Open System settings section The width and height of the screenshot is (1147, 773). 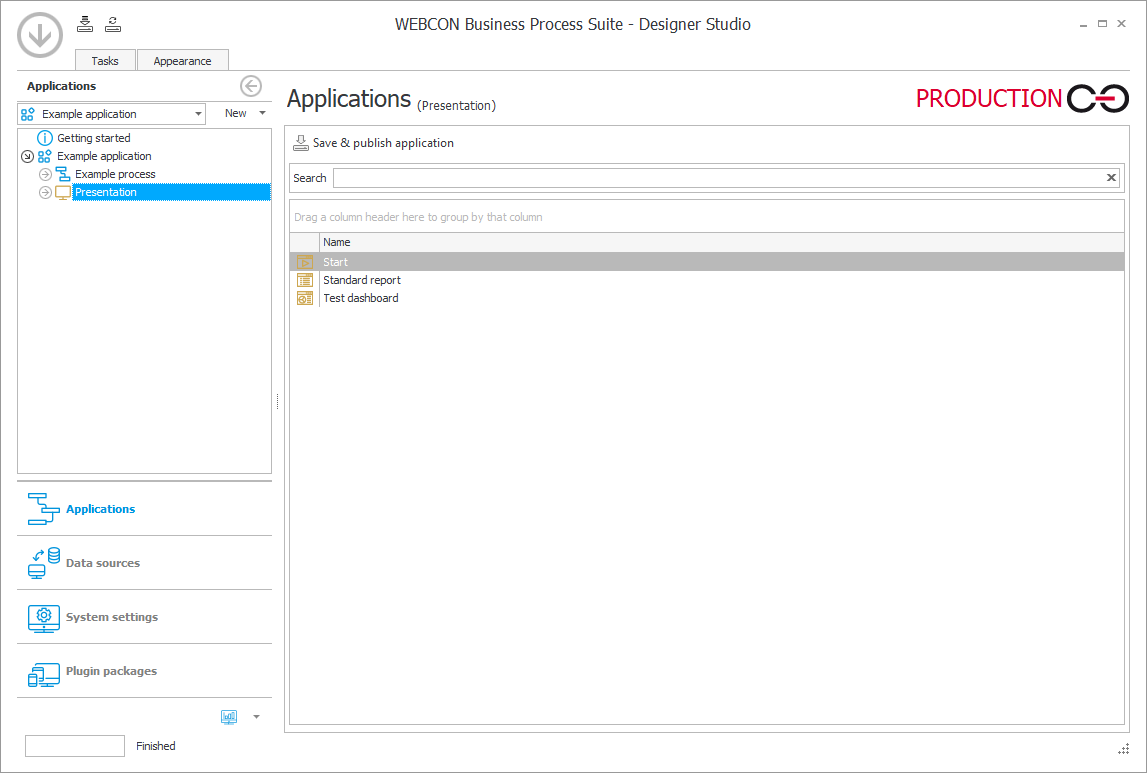(144, 617)
